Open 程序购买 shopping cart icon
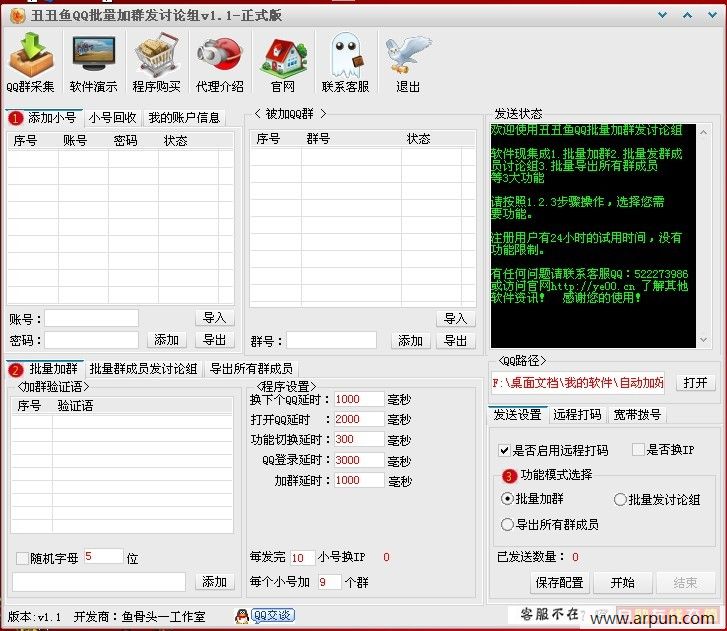 (157, 61)
